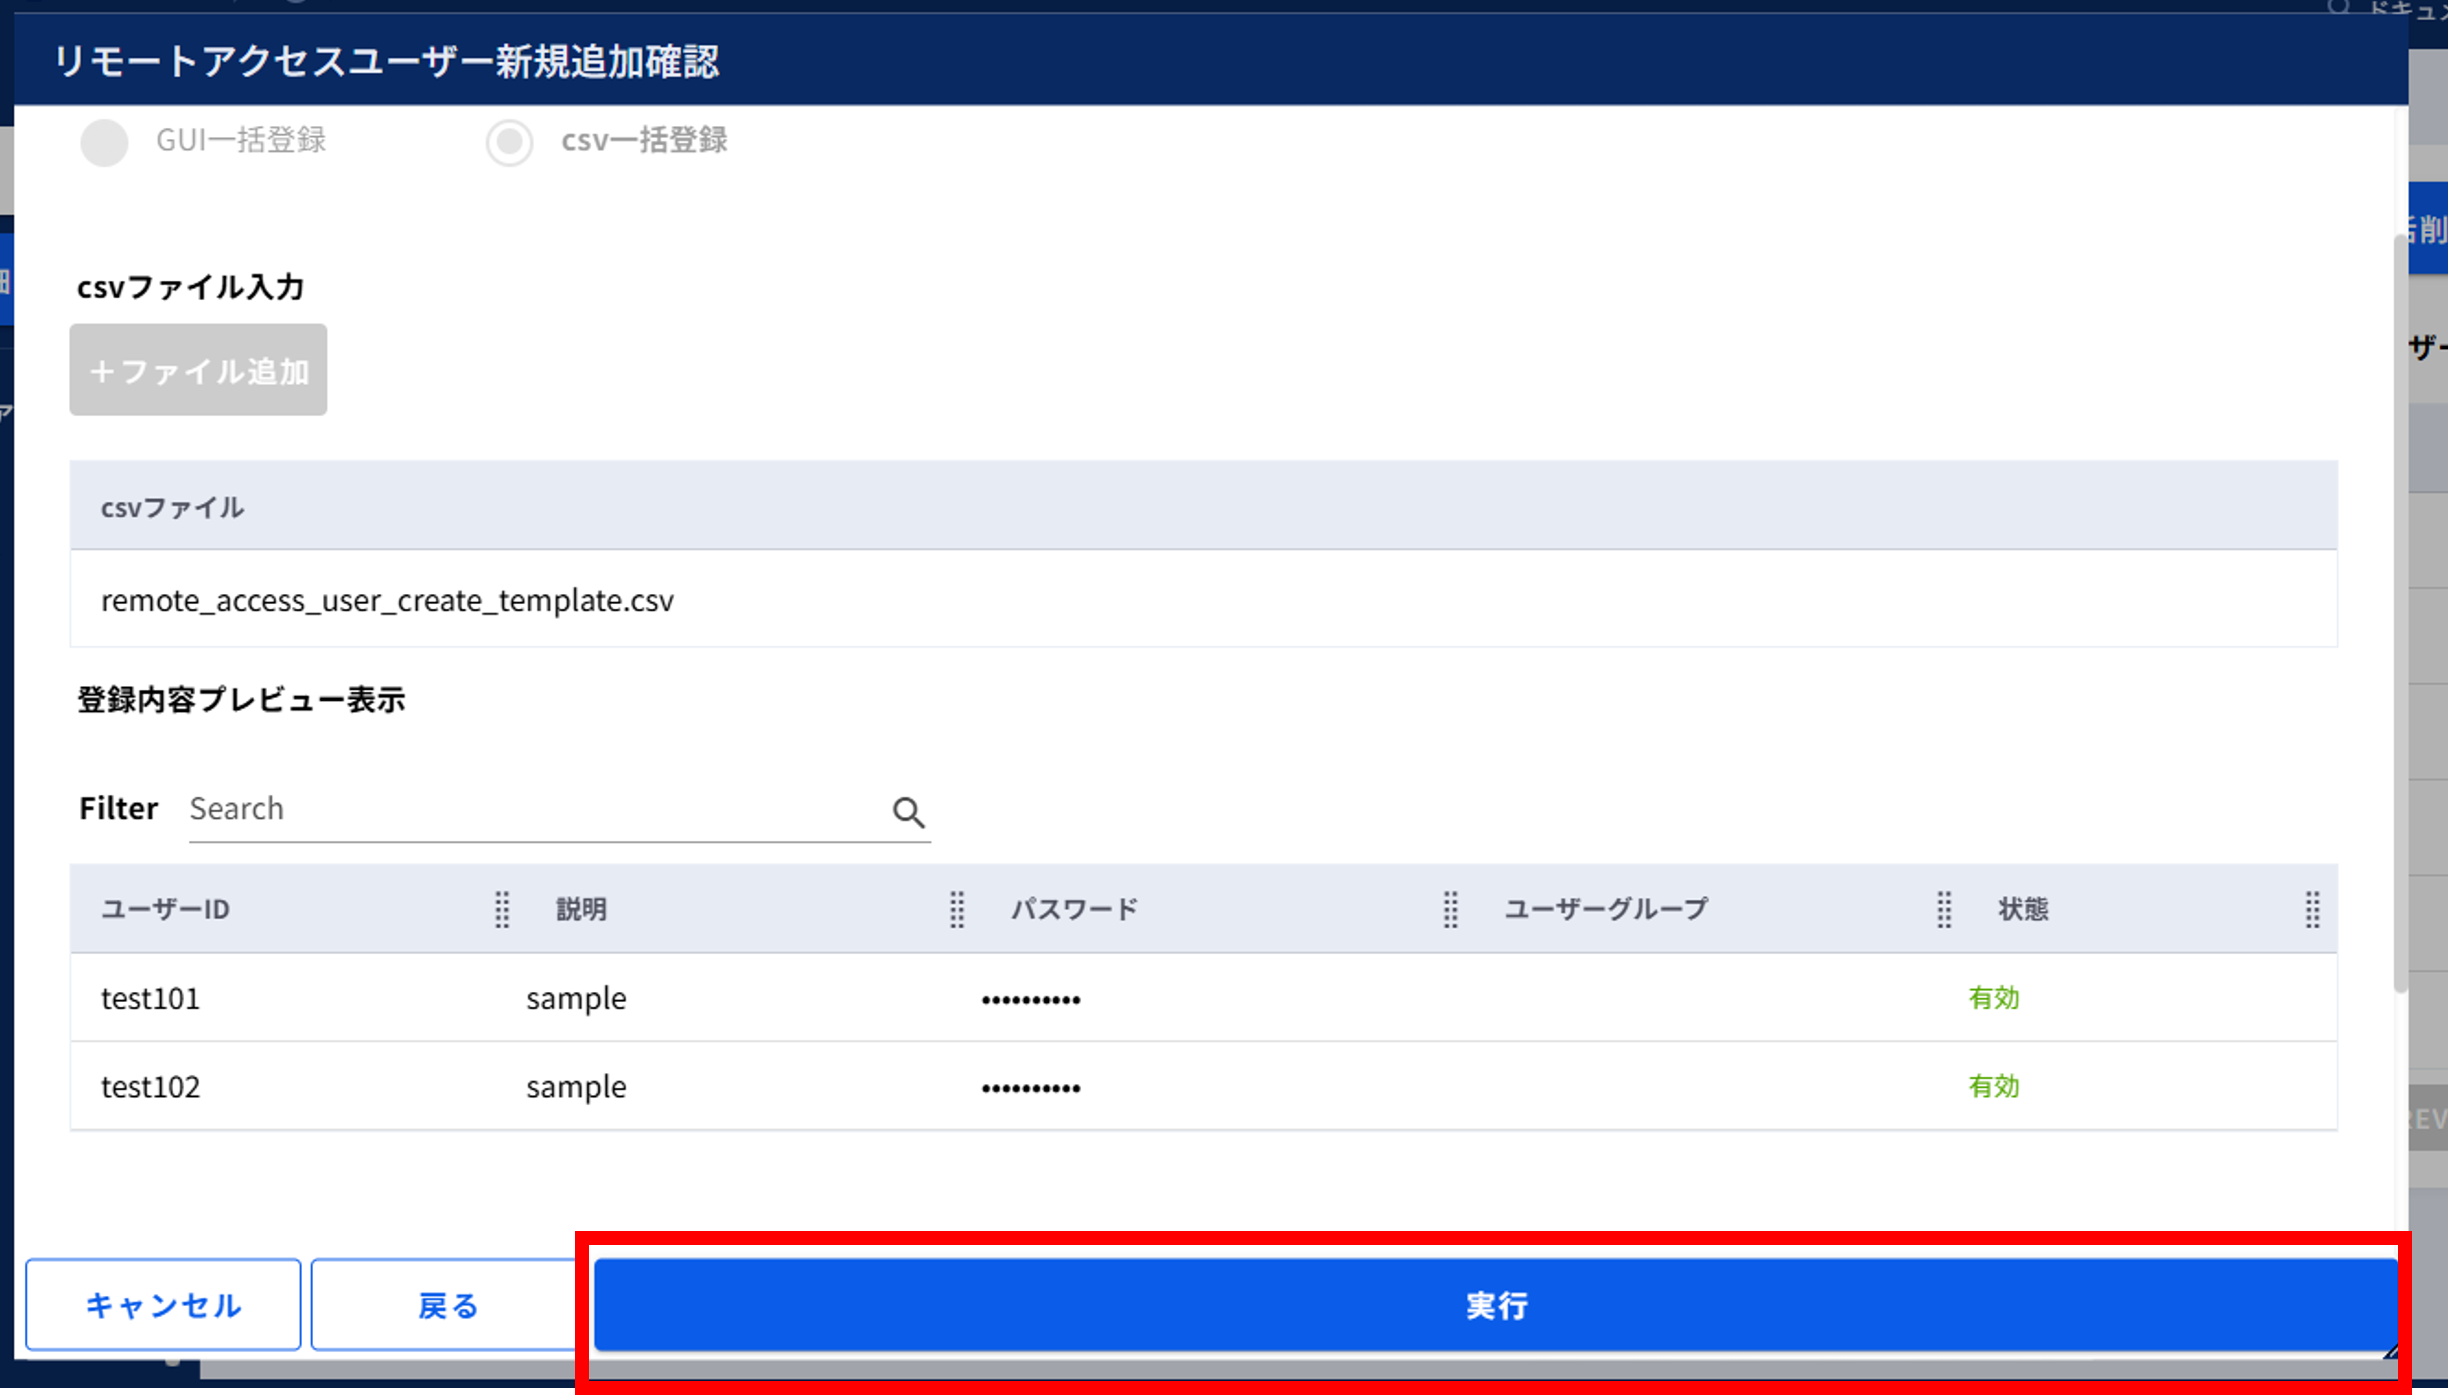Screen dimensions: 2448x1395
Task: Click the ＋ファイル追加 button
Action: (198, 370)
